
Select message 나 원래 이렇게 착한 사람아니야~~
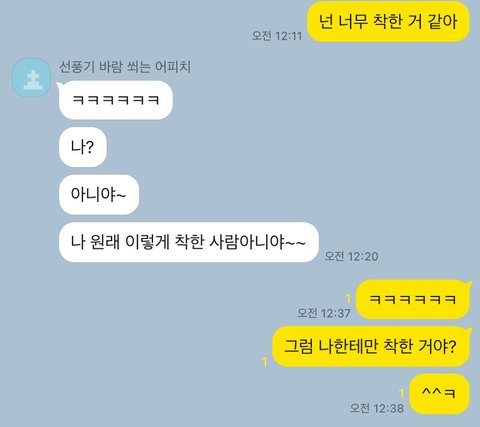tap(189, 242)
